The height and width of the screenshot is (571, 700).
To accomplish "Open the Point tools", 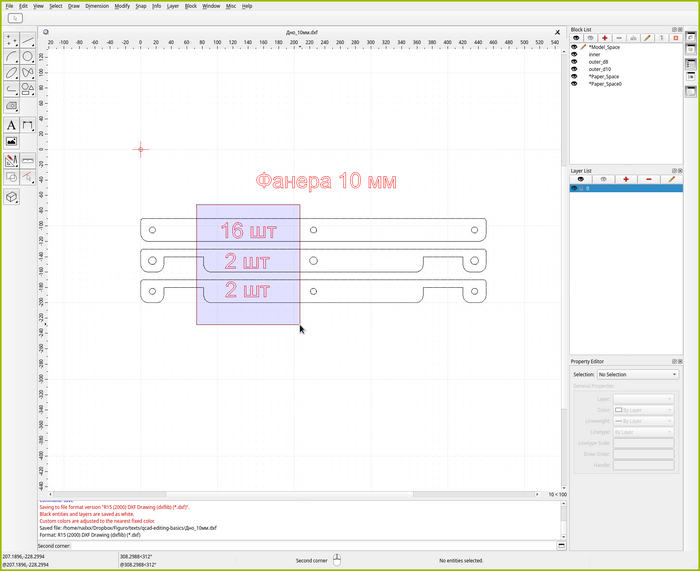I will tap(11, 40).
